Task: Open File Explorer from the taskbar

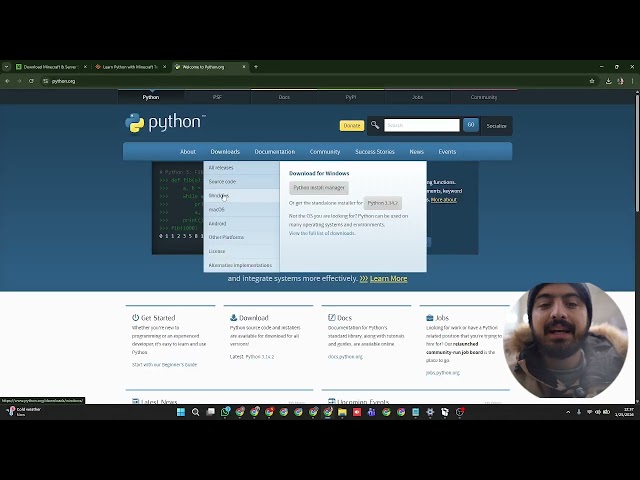Action: pos(342,412)
